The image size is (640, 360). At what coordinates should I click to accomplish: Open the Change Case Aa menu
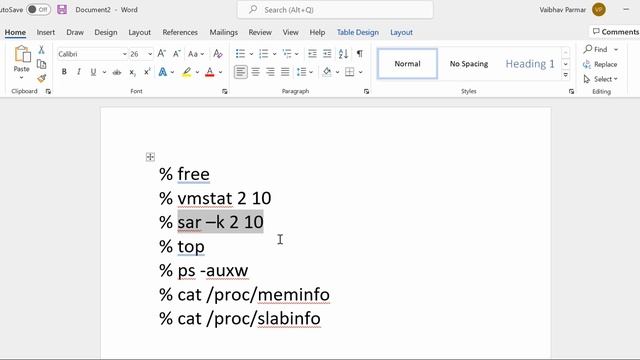(x=196, y=54)
